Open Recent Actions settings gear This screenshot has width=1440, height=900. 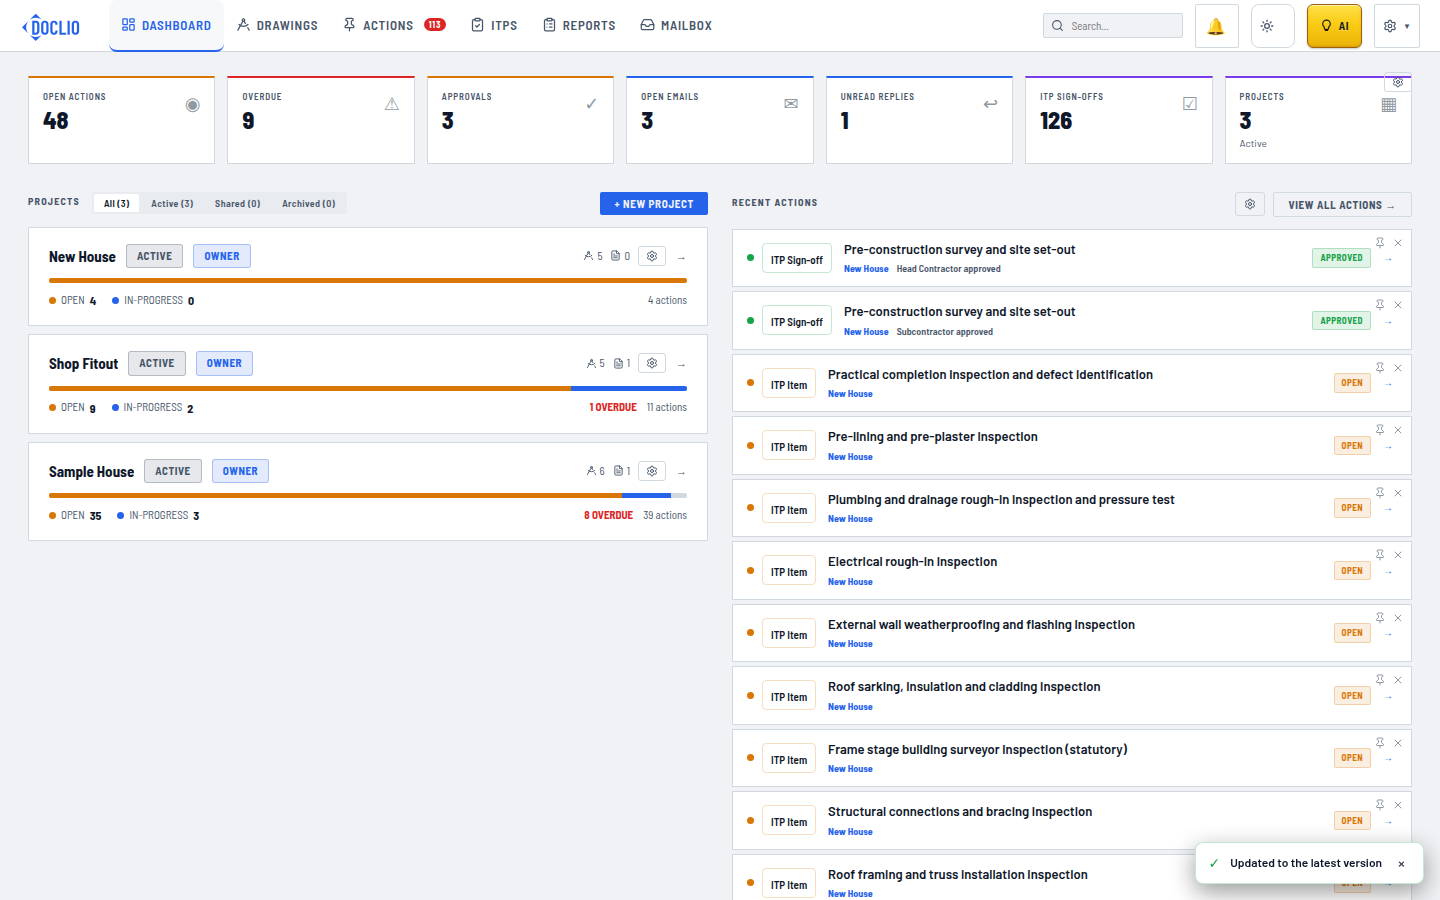tap(1250, 204)
